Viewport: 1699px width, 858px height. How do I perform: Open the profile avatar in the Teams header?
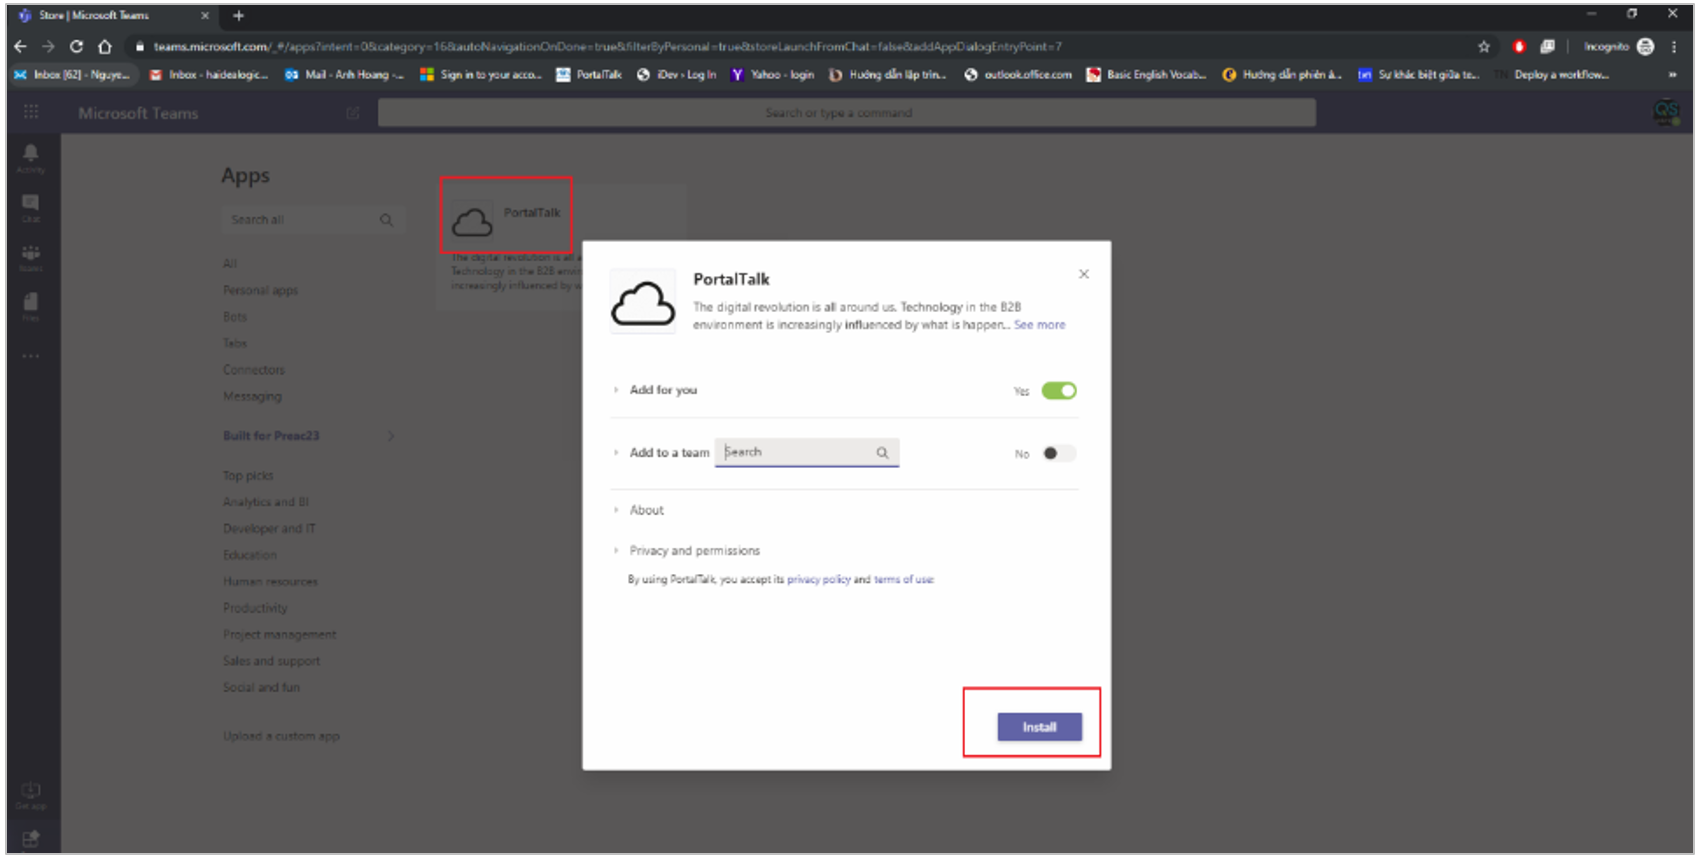pos(1666,113)
